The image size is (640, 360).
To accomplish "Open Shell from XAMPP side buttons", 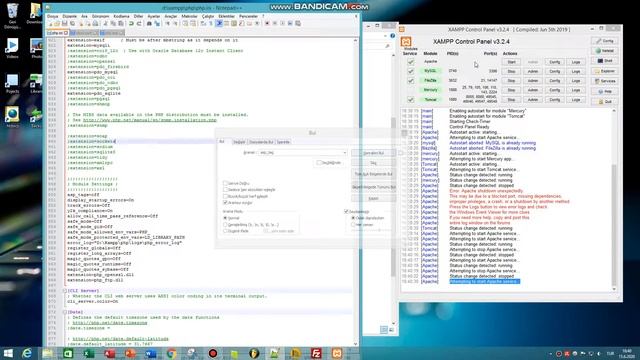I will click(604, 61).
